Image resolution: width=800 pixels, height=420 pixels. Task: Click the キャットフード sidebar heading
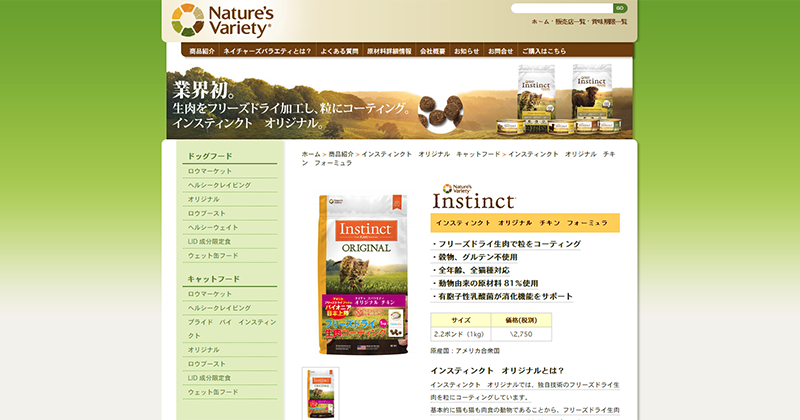(x=213, y=279)
